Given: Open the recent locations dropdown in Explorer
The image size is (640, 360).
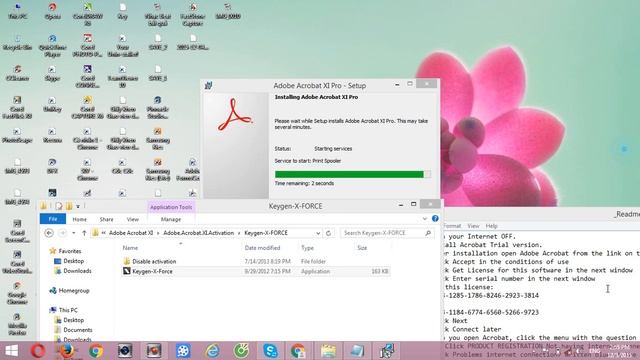Looking at the screenshot, I should [73, 233].
